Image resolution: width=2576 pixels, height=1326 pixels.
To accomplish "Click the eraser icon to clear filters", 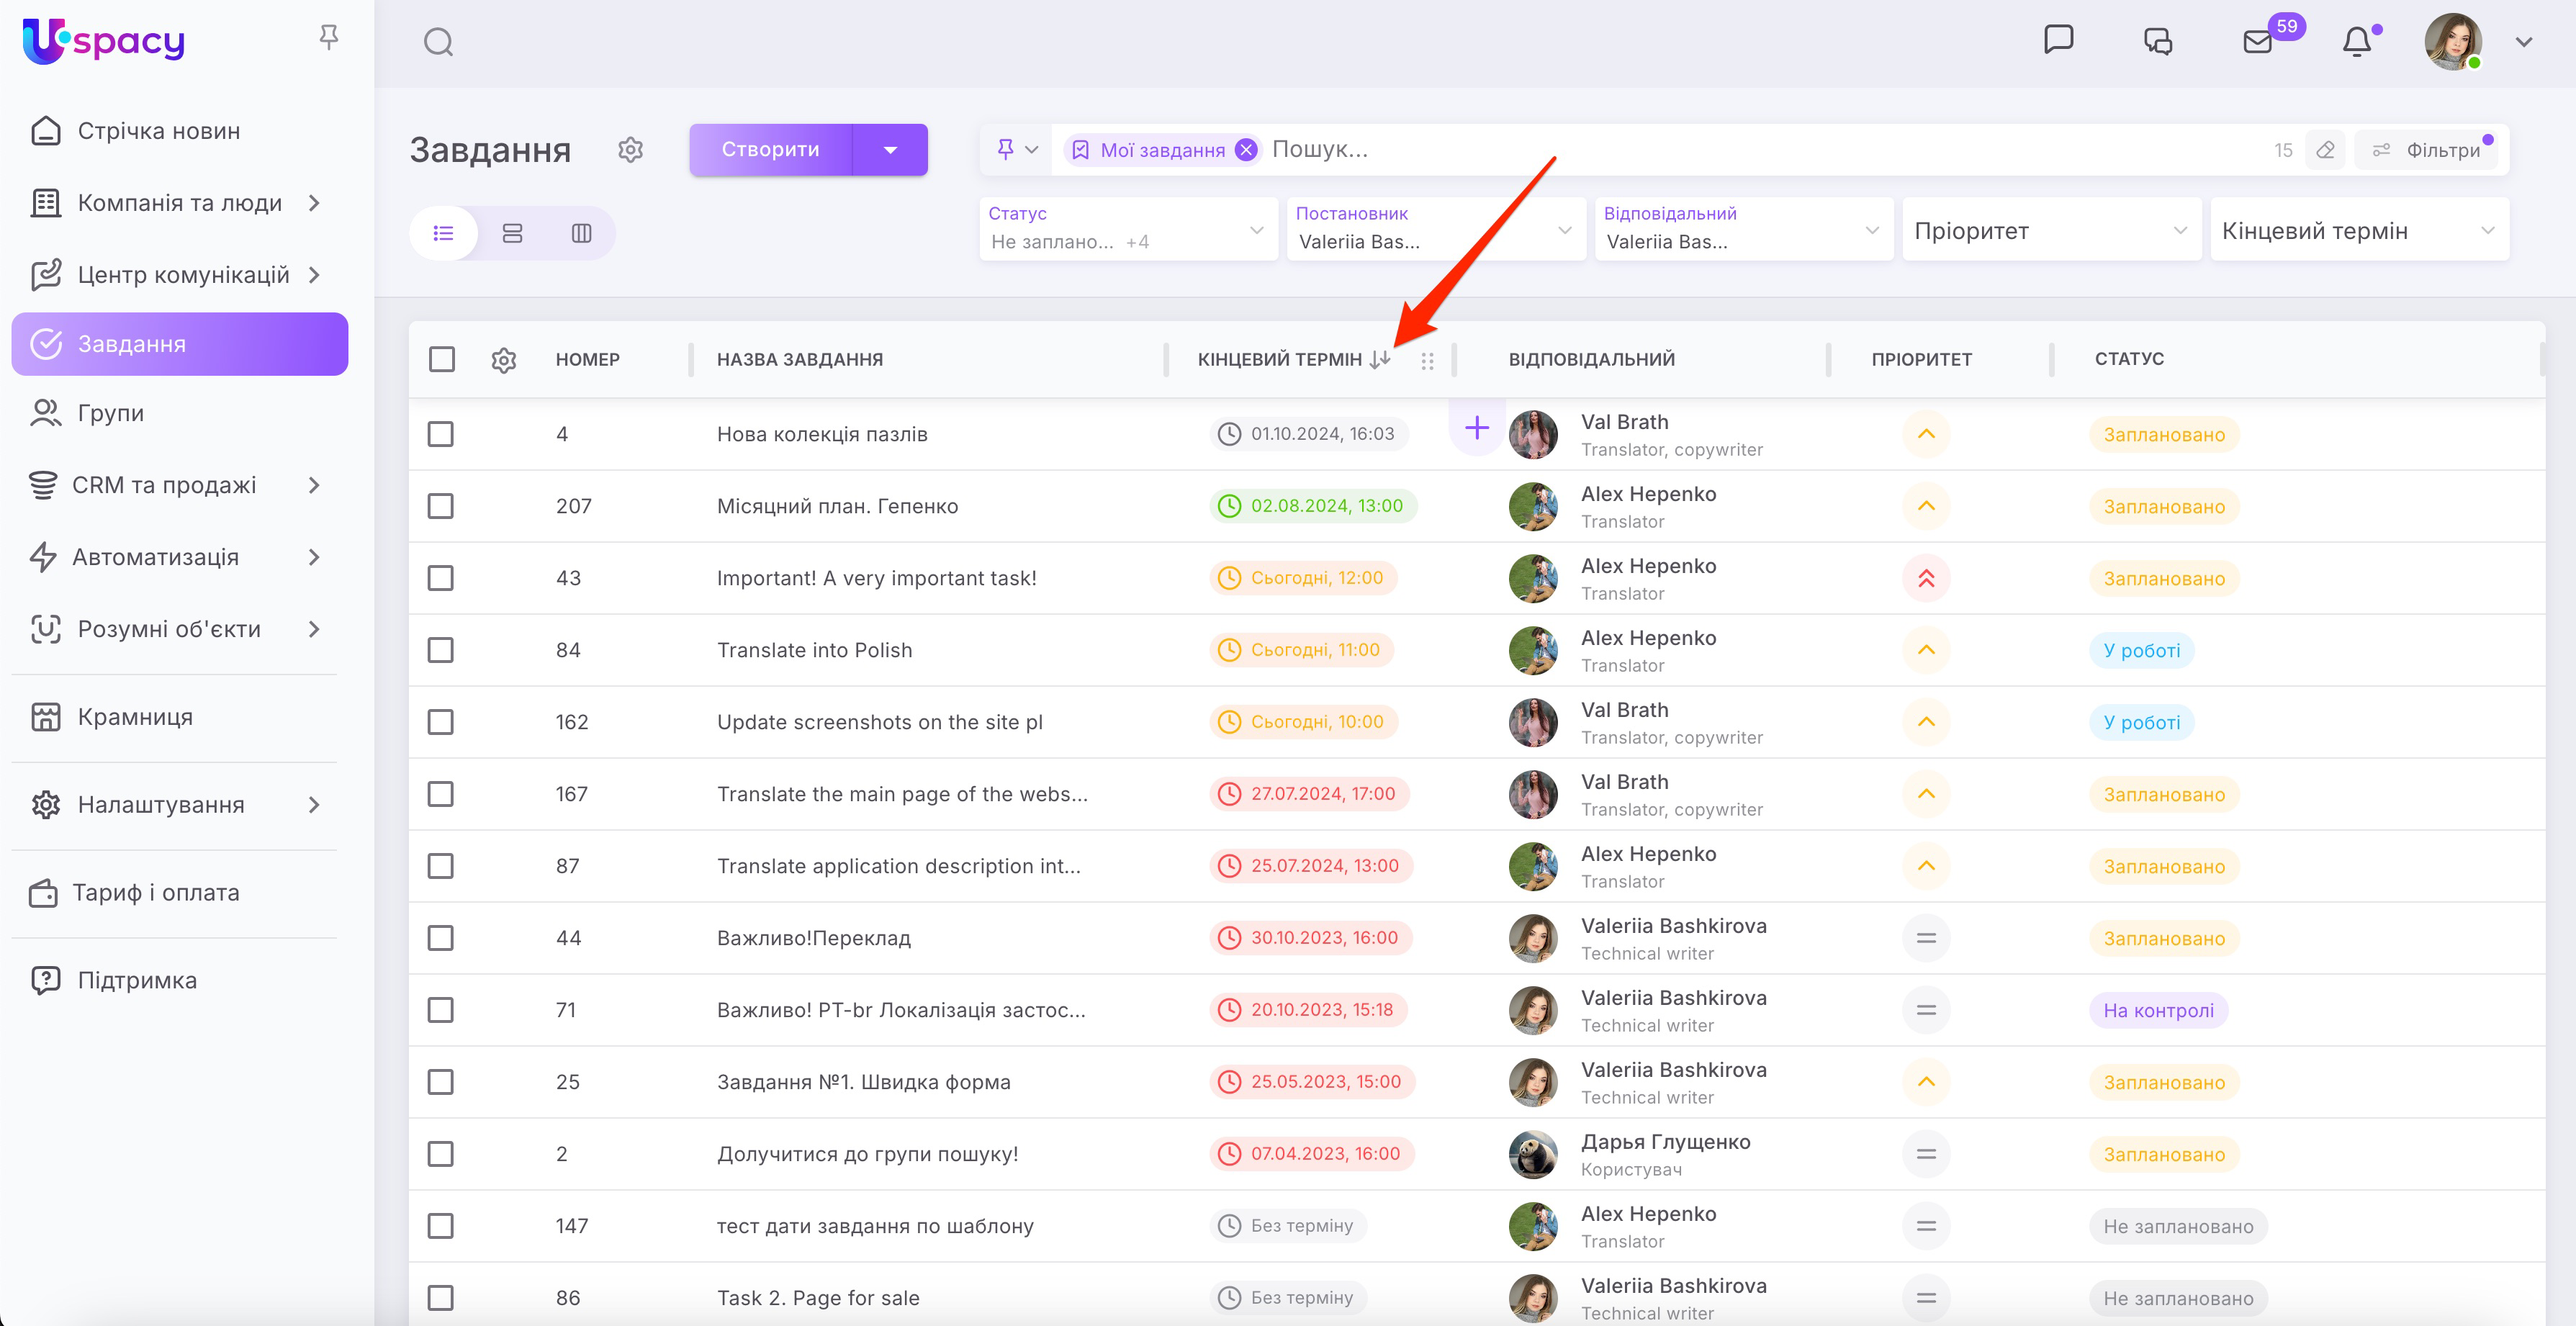I will point(2326,150).
